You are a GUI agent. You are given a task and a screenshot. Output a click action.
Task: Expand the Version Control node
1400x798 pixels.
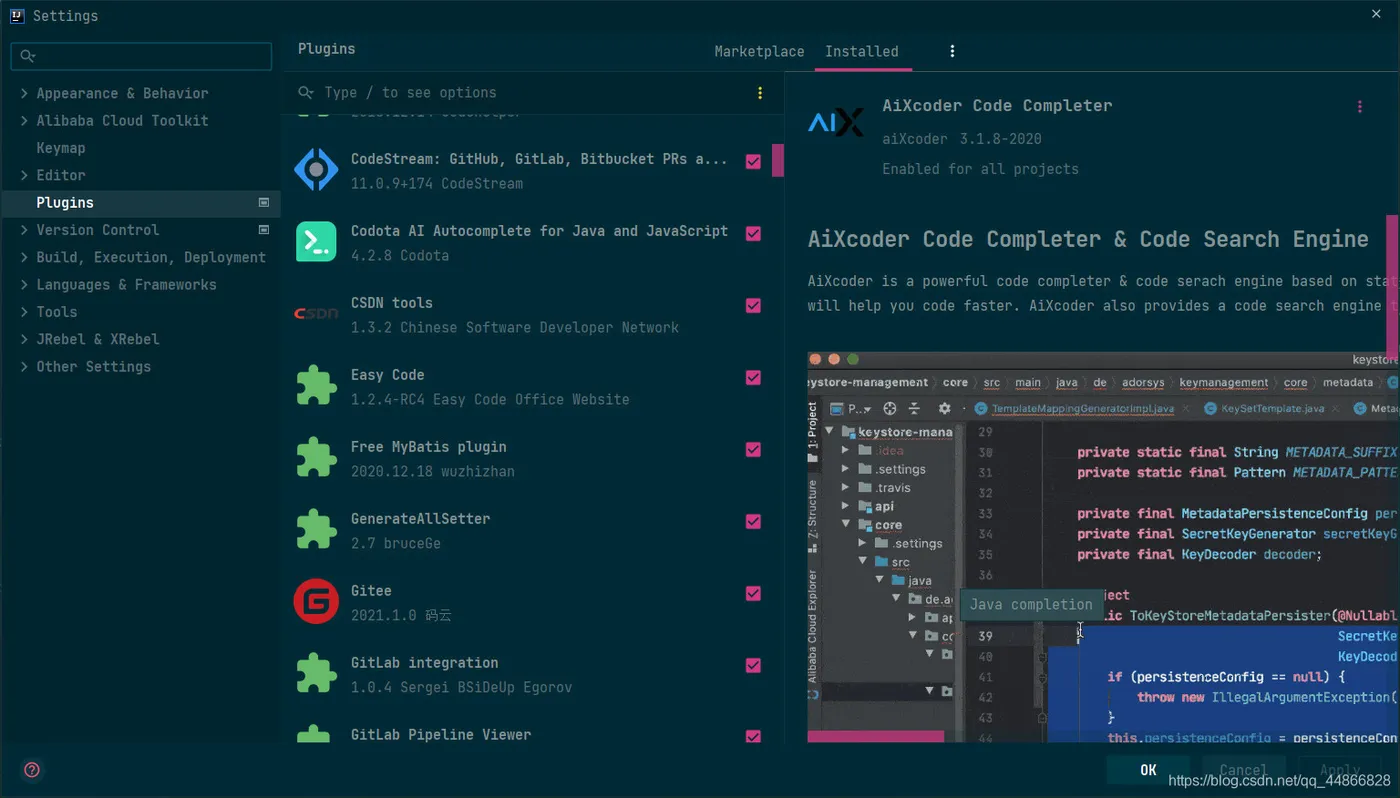[x=24, y=230]
